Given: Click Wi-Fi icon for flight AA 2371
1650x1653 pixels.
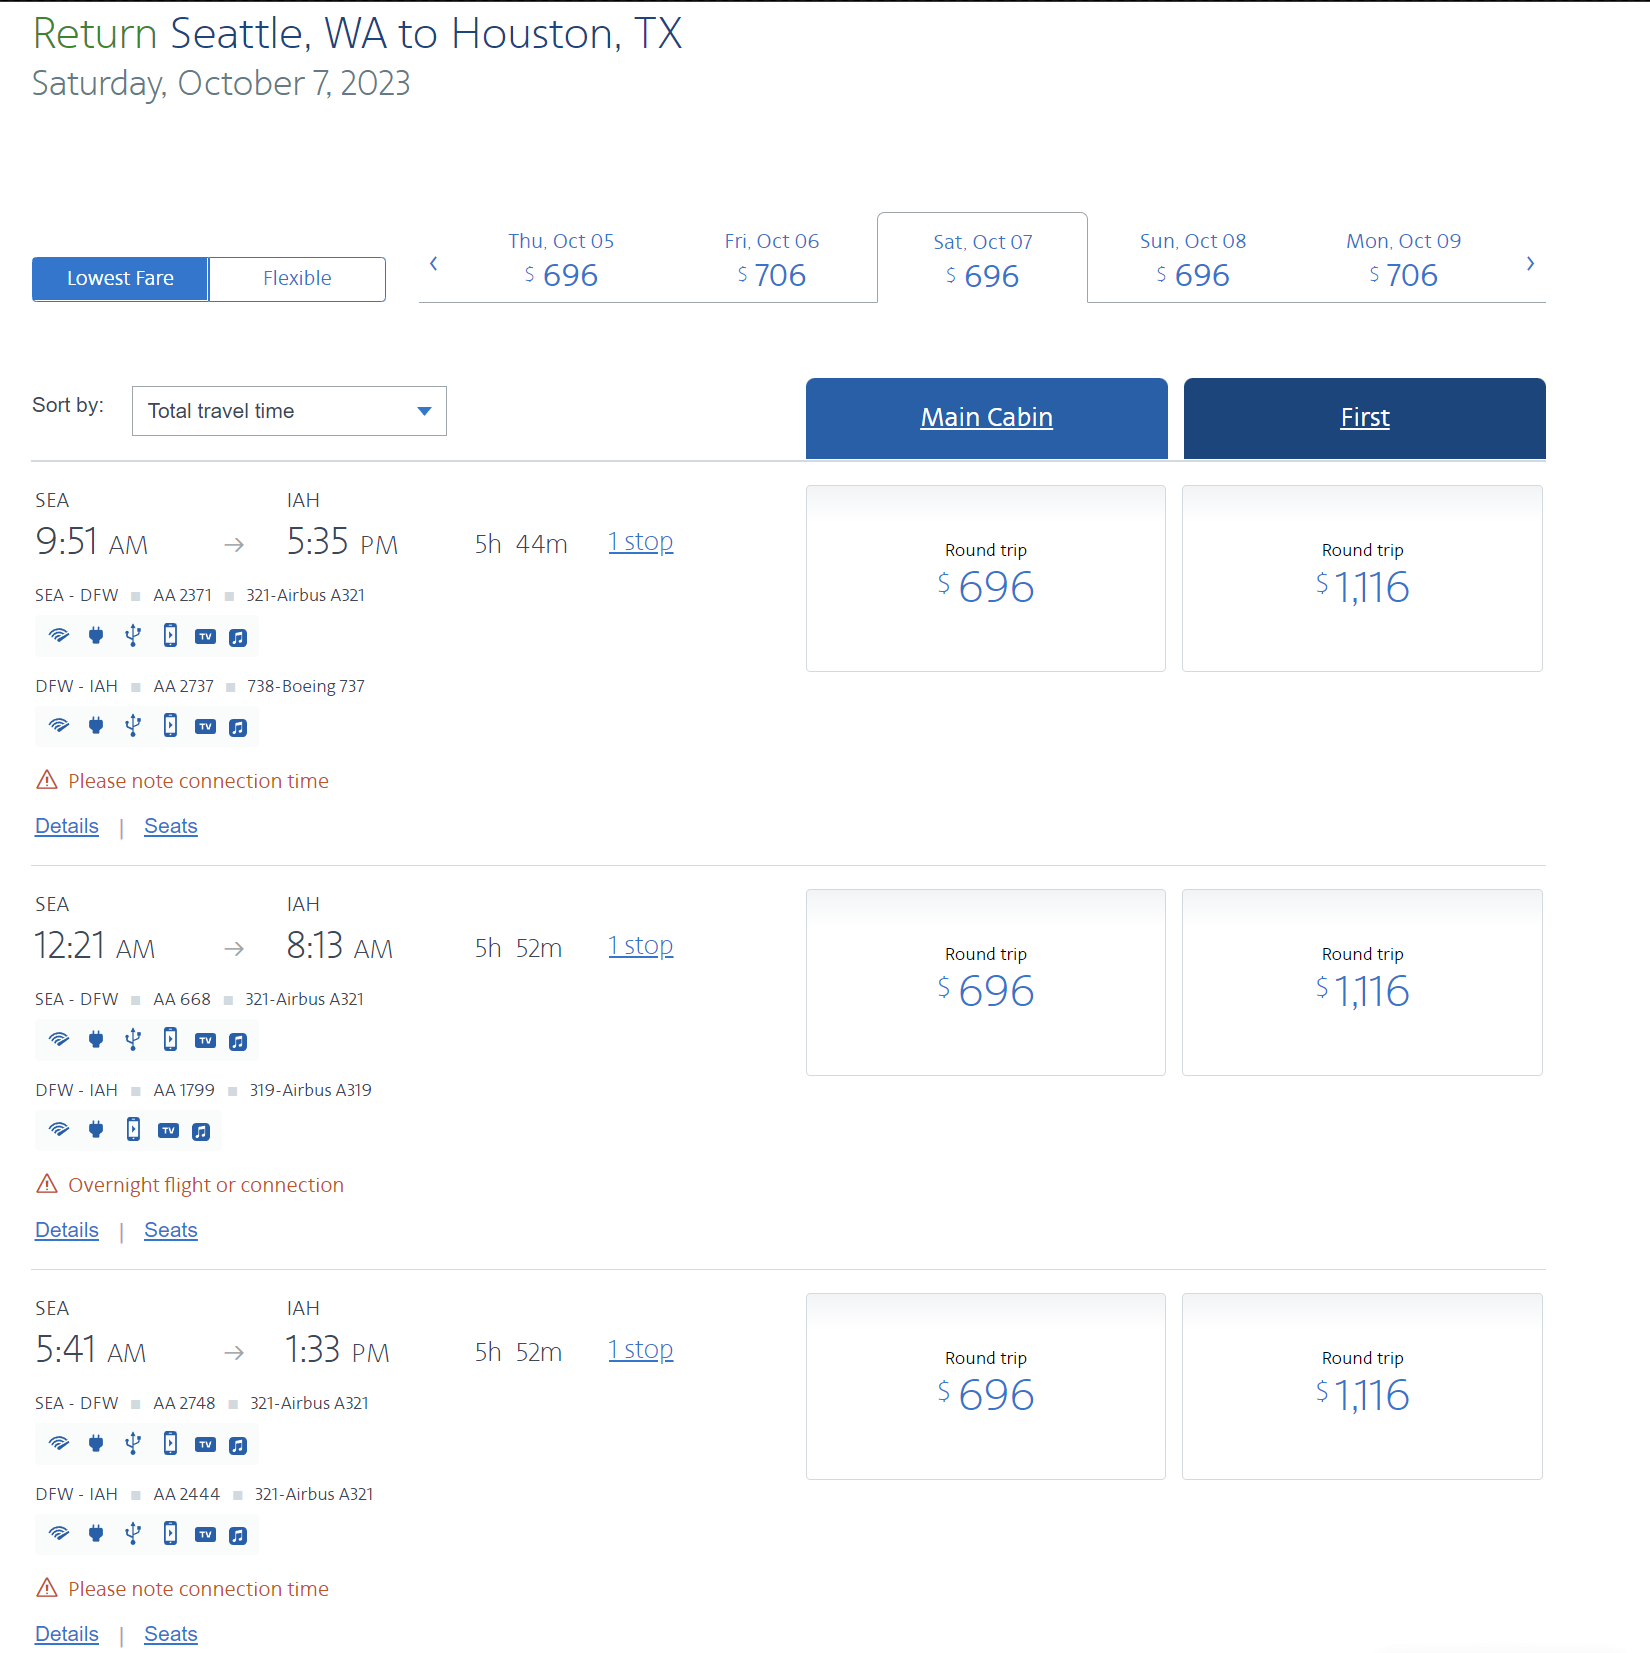Looking at the screenshot, I should (59, 636).
